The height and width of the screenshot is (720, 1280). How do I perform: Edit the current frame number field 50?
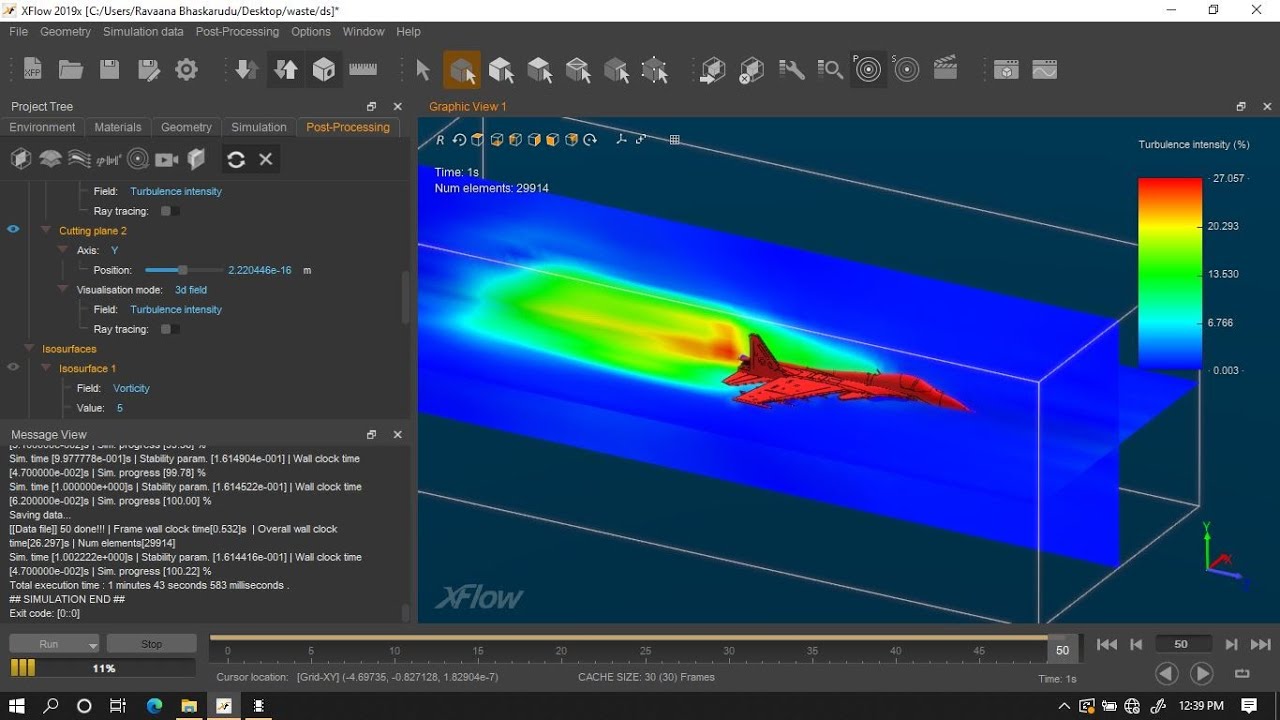pyautogui.click(x=1181, y=645)
